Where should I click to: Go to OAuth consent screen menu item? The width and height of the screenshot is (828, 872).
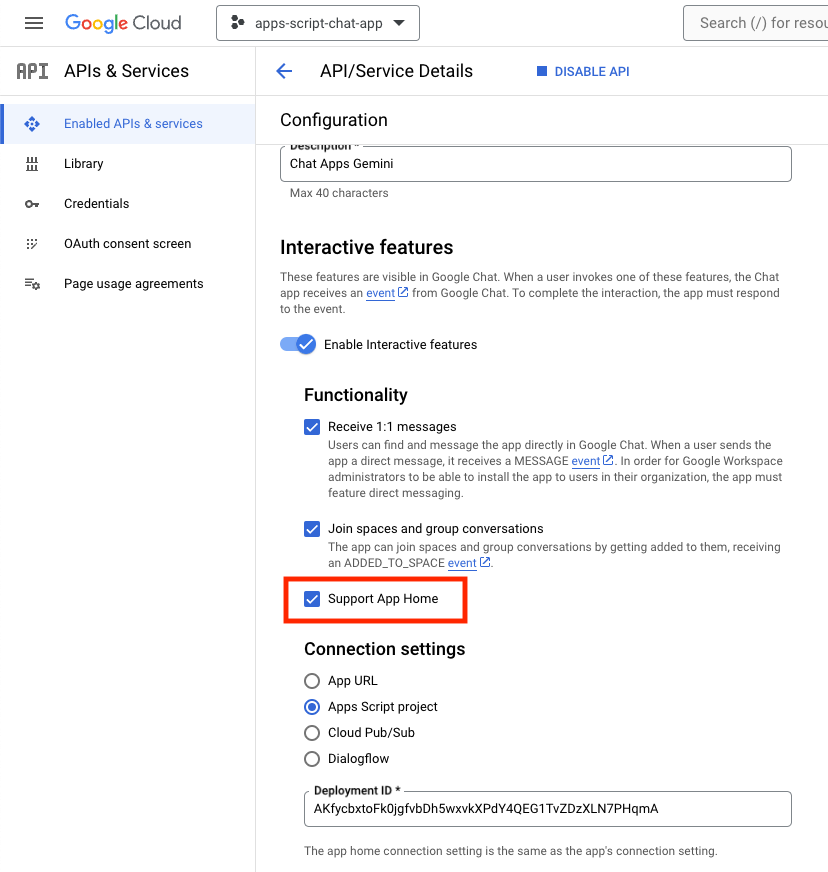point(127,244)
